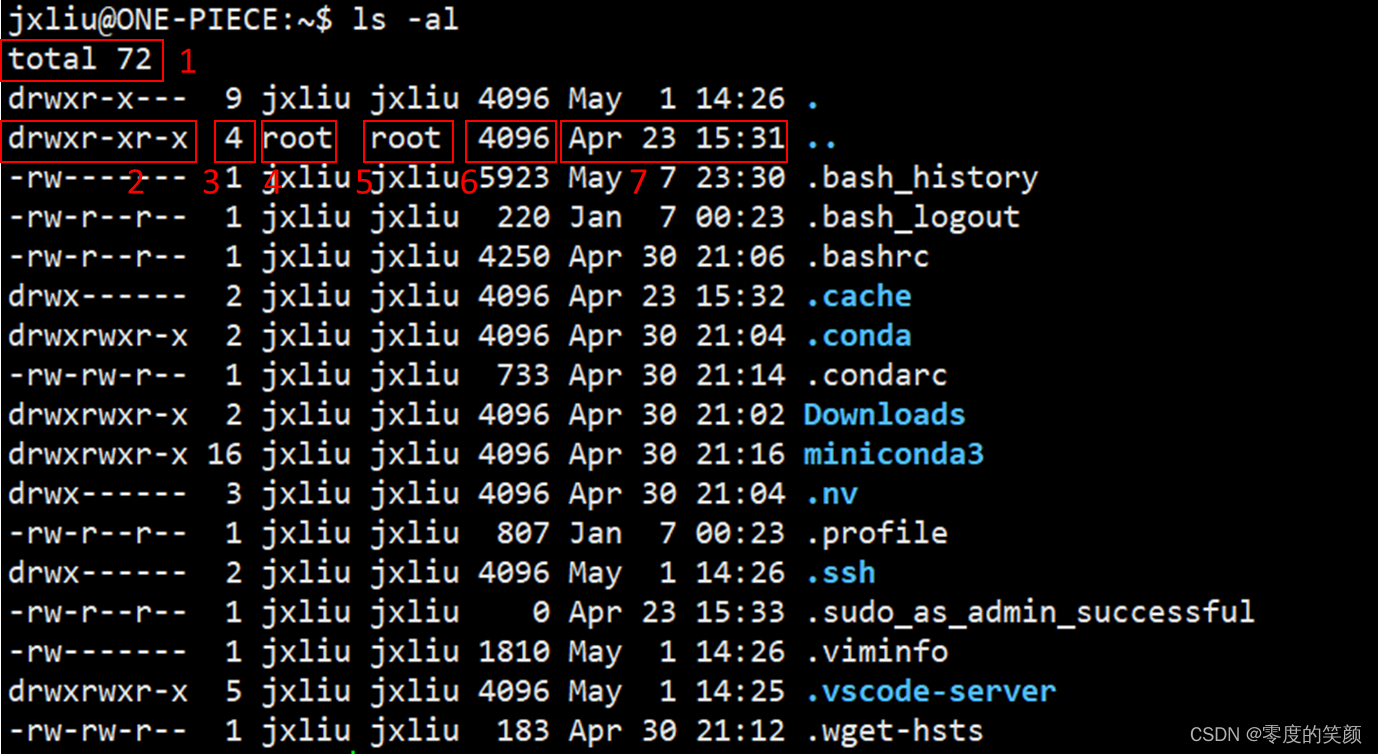Click the time '21:02' of Downloads
The width and height of the screenshot is (1378, 754).
click(x=740, y=415)
